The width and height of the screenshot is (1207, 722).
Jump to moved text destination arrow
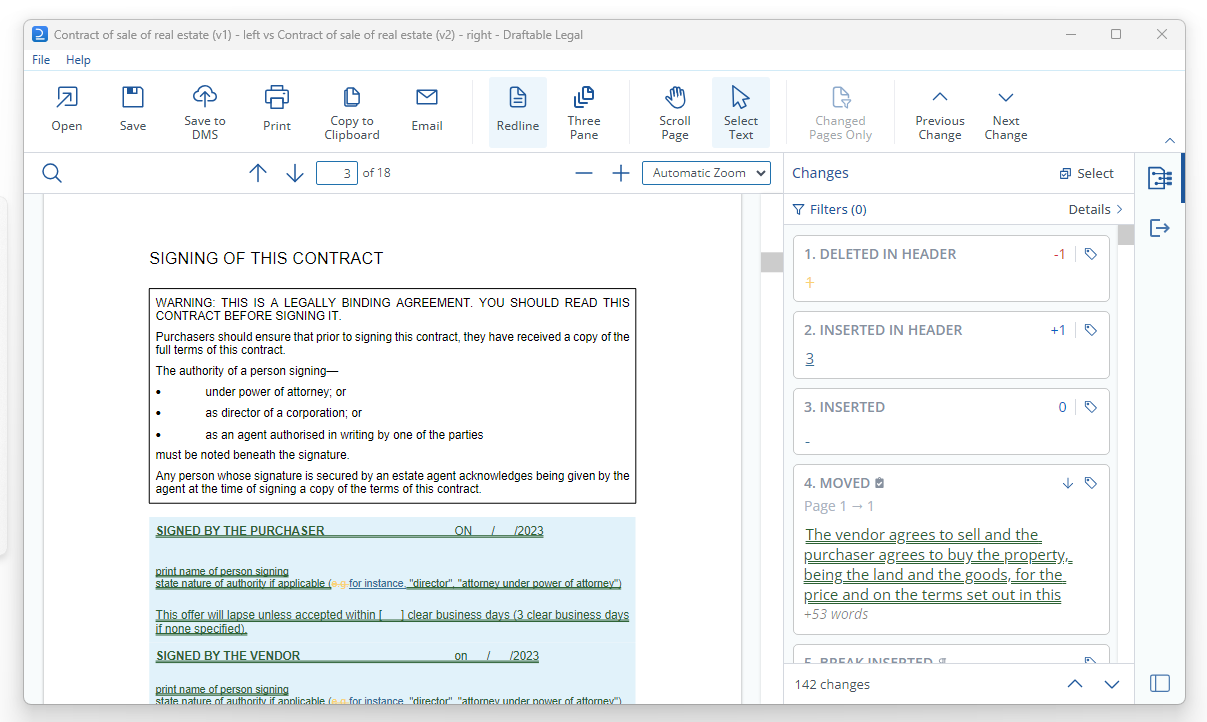pyautogui.click(x=1067, y=483)
